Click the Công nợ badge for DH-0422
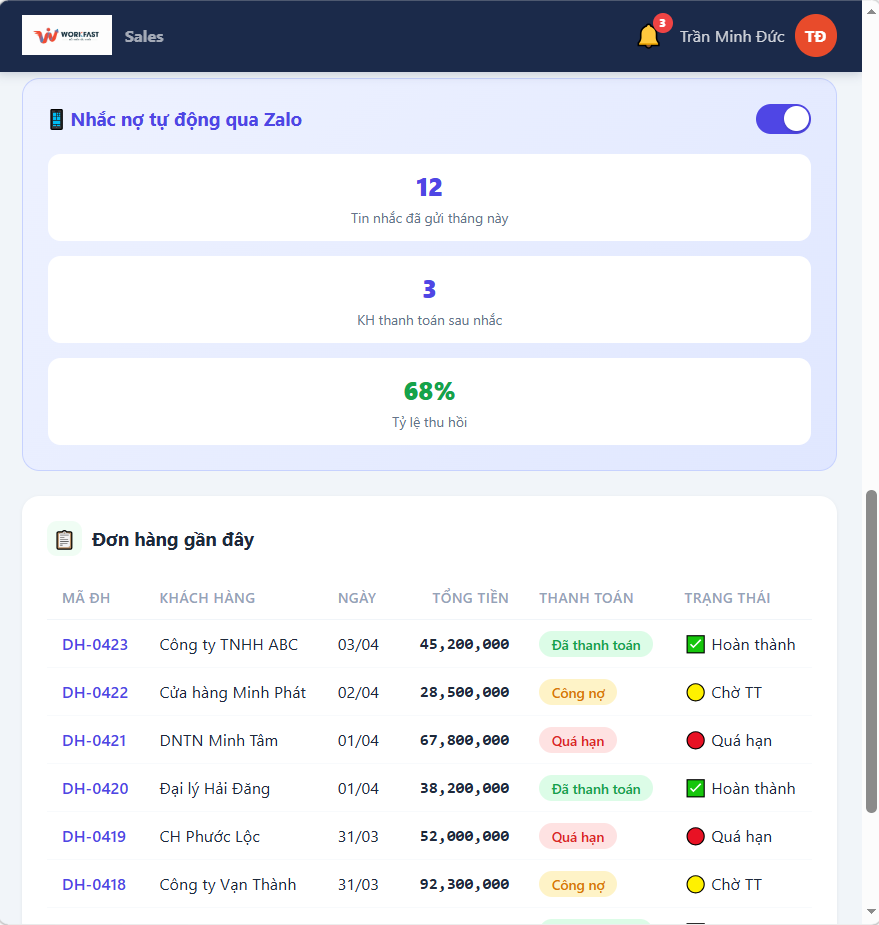 tap(578, 693)
